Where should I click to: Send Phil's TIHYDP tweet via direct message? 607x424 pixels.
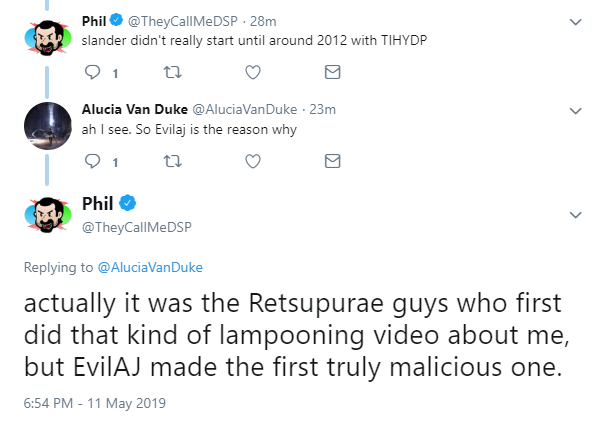(x=333, y=72)
